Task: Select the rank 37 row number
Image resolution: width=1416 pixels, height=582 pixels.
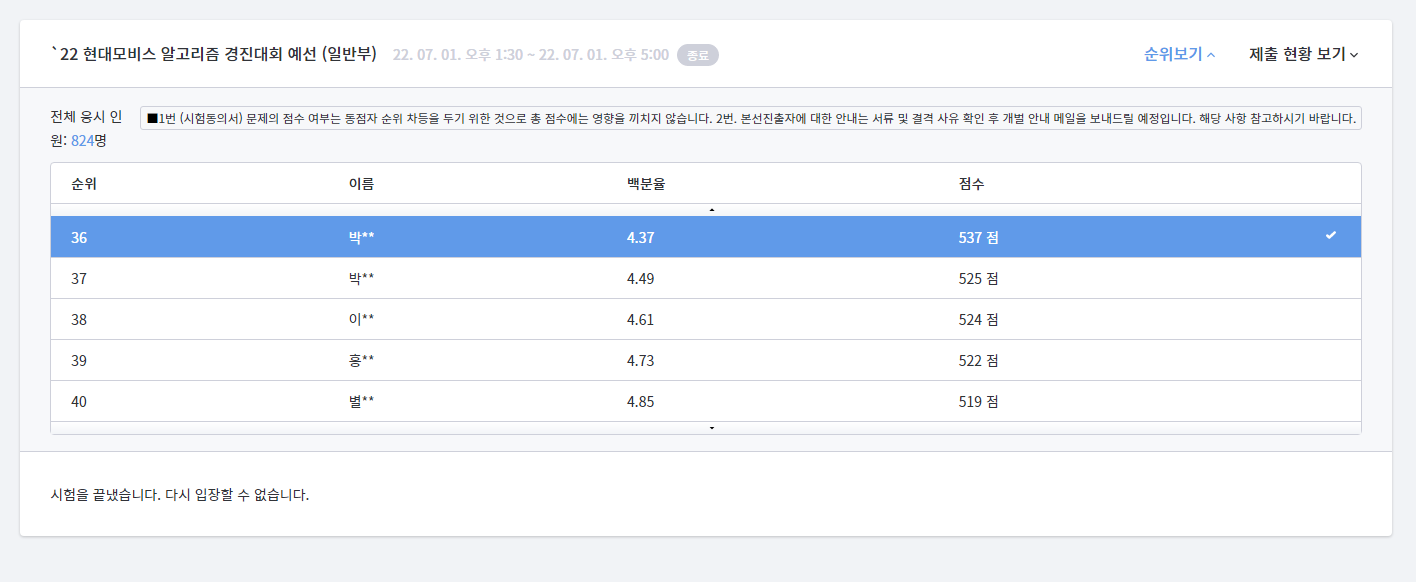Action: point(79,279)
